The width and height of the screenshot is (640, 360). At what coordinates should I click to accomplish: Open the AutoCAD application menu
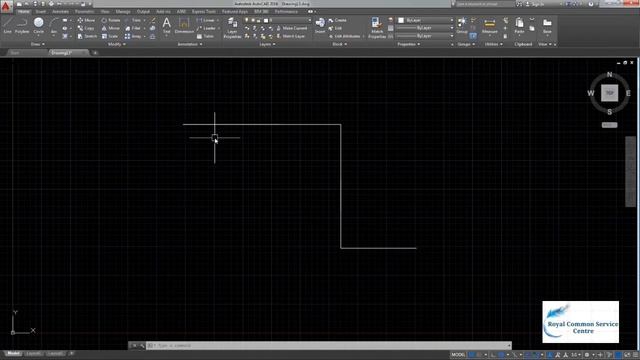click(x=6, y=7)
